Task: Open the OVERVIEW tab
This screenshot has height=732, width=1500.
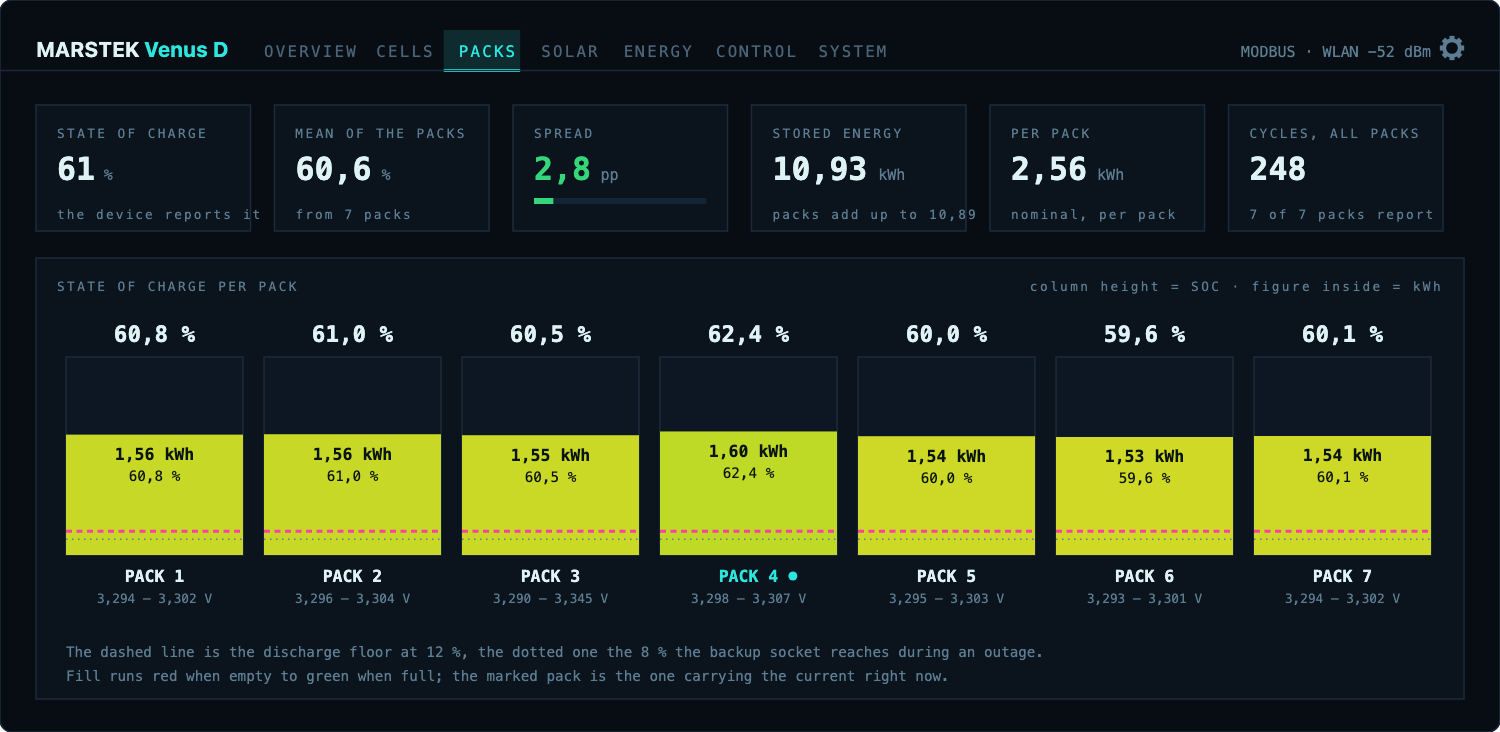Action: [310, 51]
